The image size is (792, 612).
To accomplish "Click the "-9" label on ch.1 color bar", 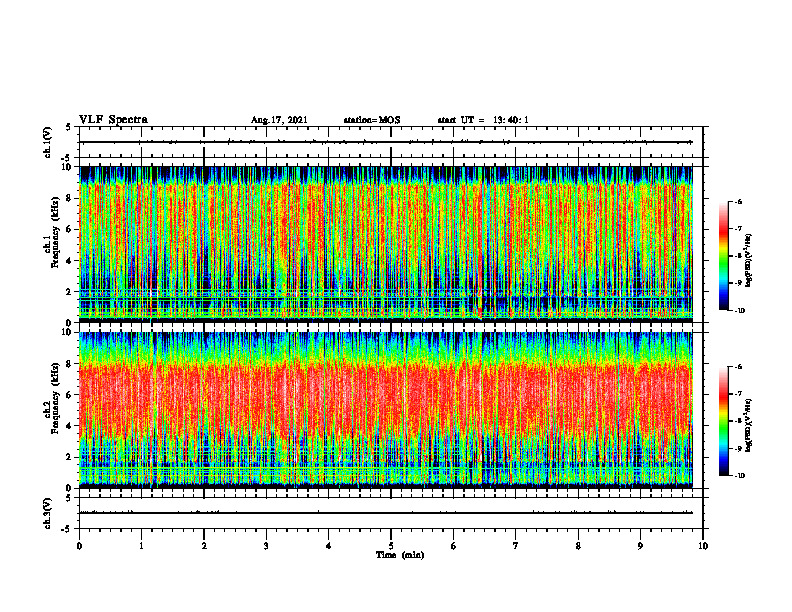I will click(x=738, y=283).
